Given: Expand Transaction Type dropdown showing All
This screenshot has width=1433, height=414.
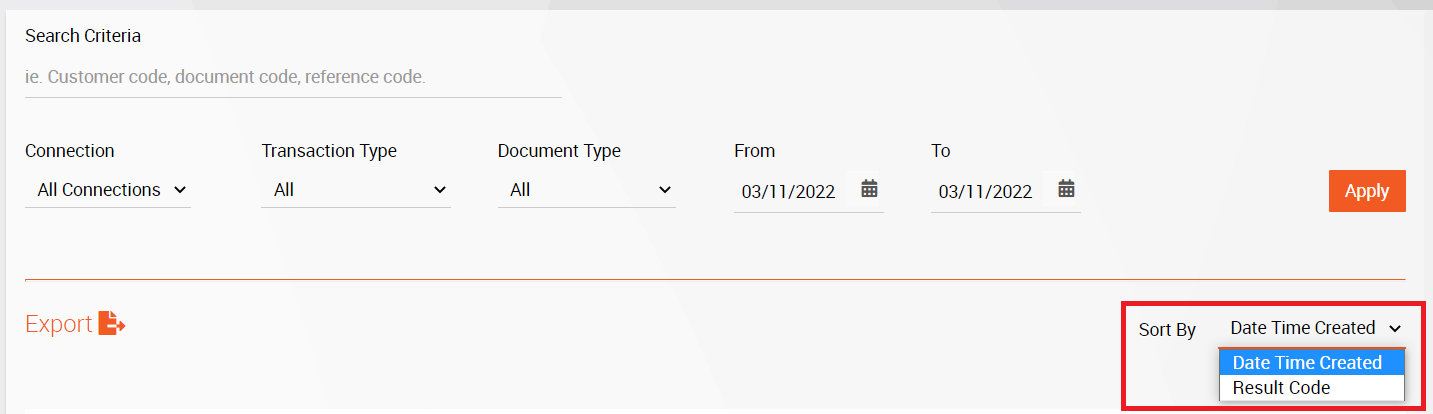Looking at the screenshot, I should pos(356,189).
